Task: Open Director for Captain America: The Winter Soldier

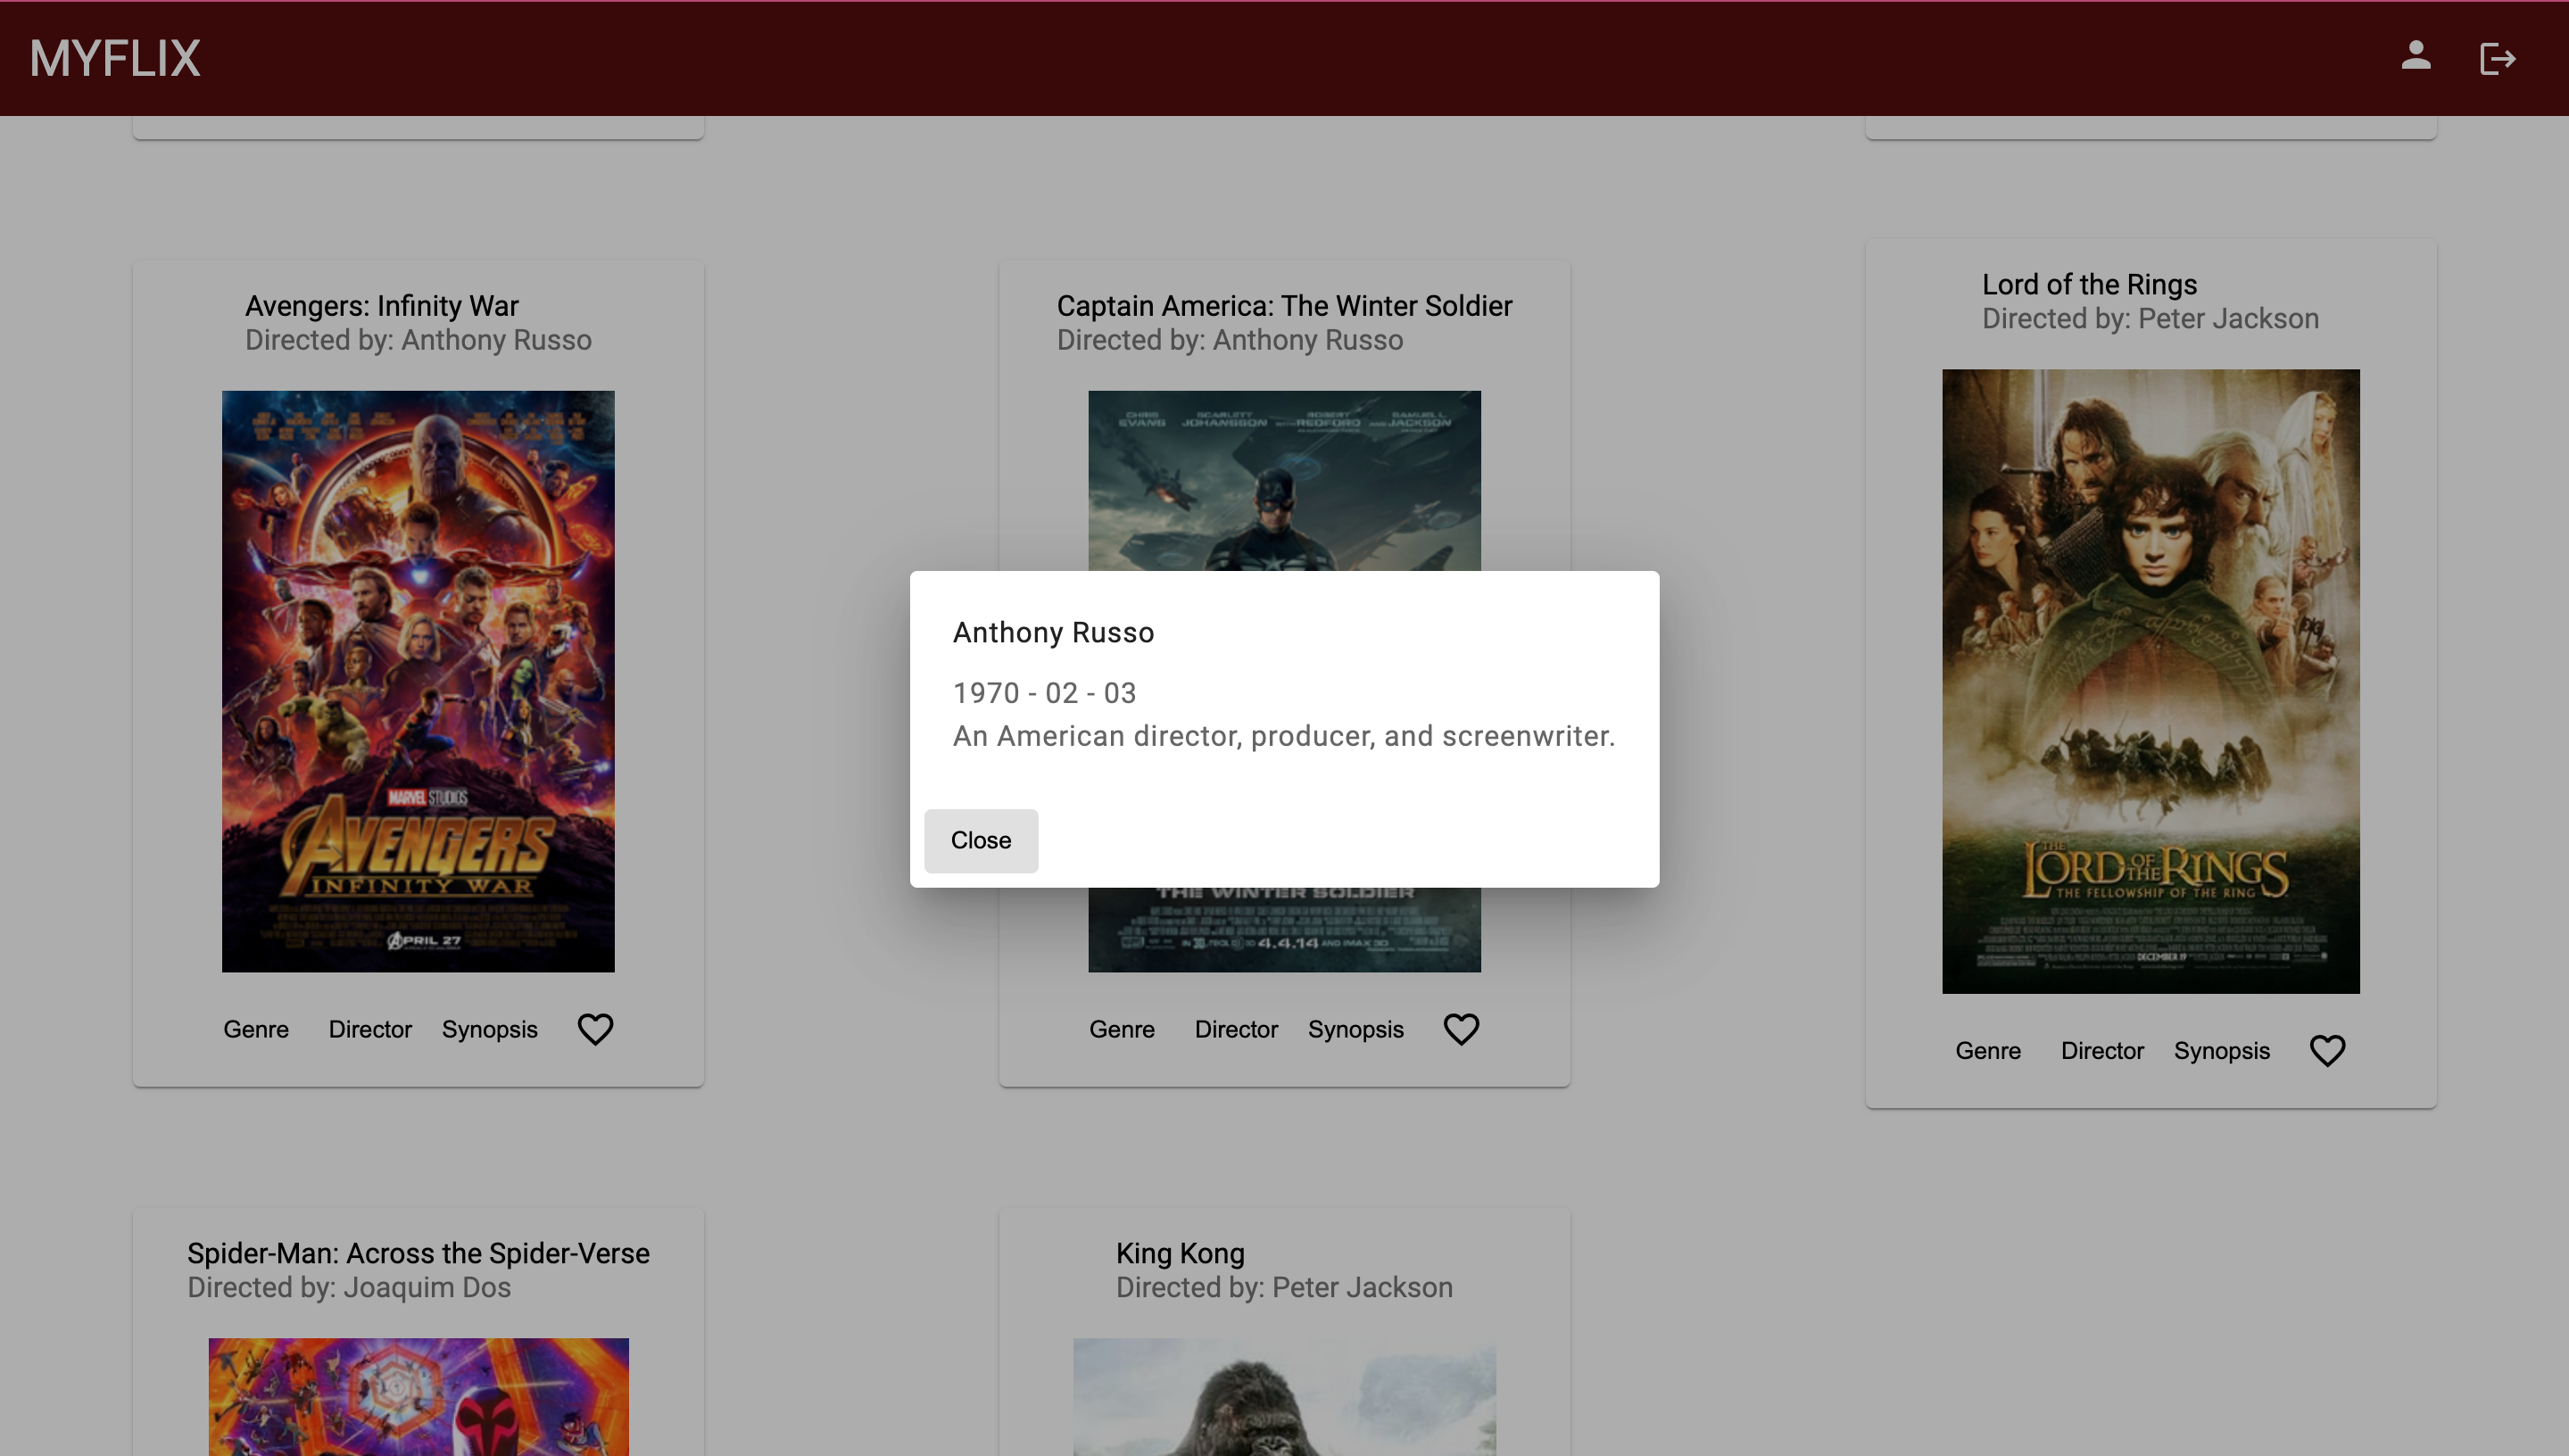Action: [x=1236, y=1029]
